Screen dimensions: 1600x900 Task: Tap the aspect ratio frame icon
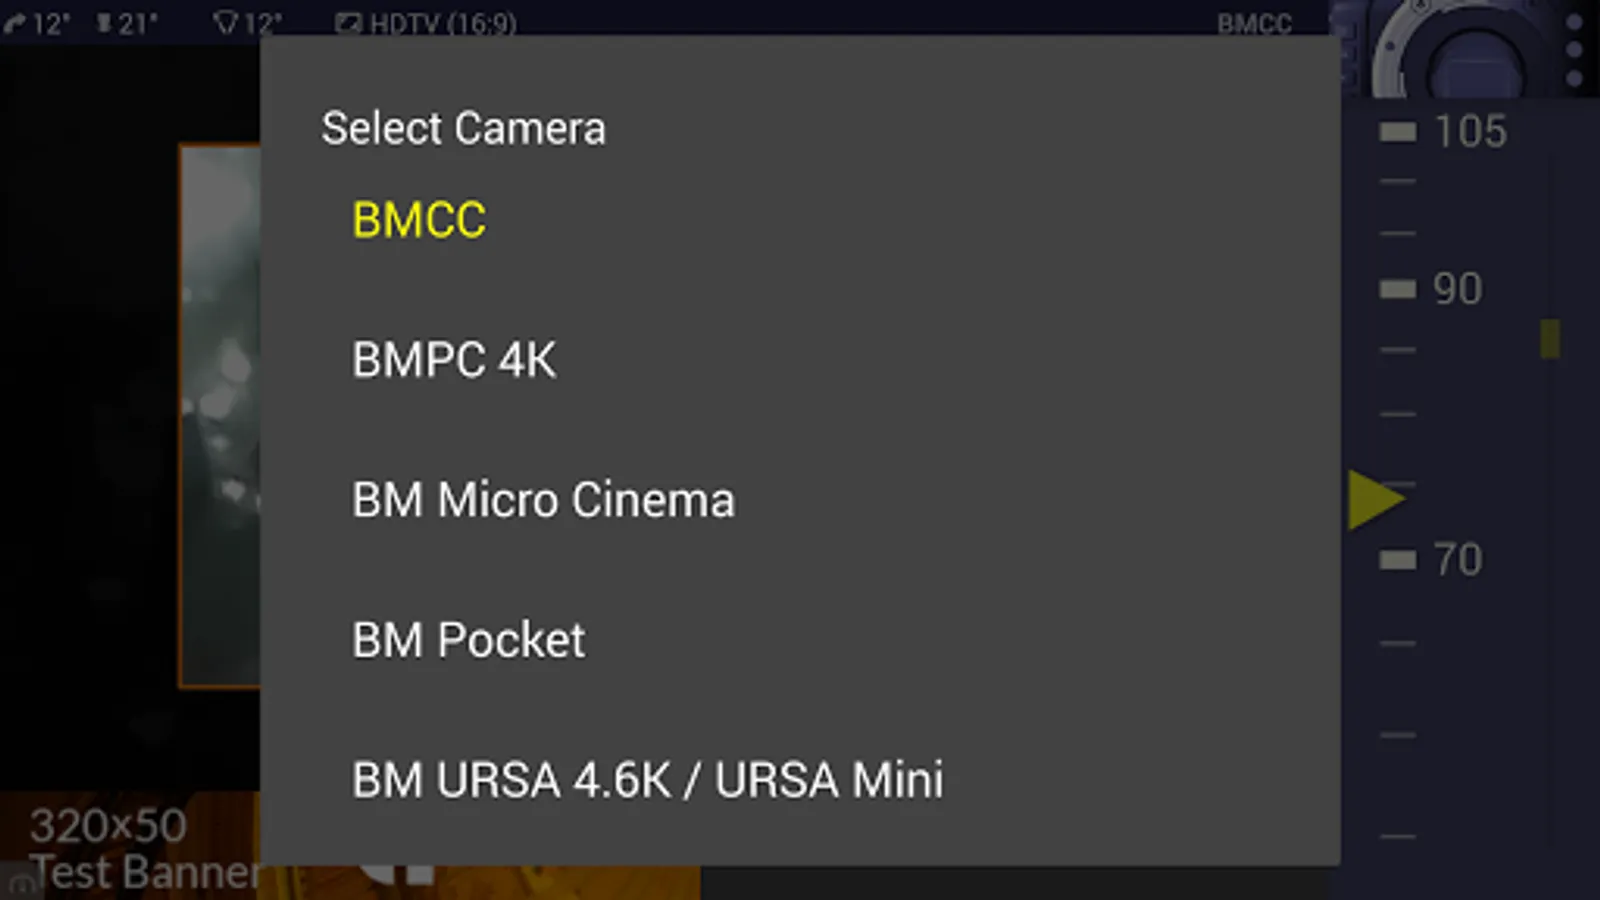(x=347, y=22)
